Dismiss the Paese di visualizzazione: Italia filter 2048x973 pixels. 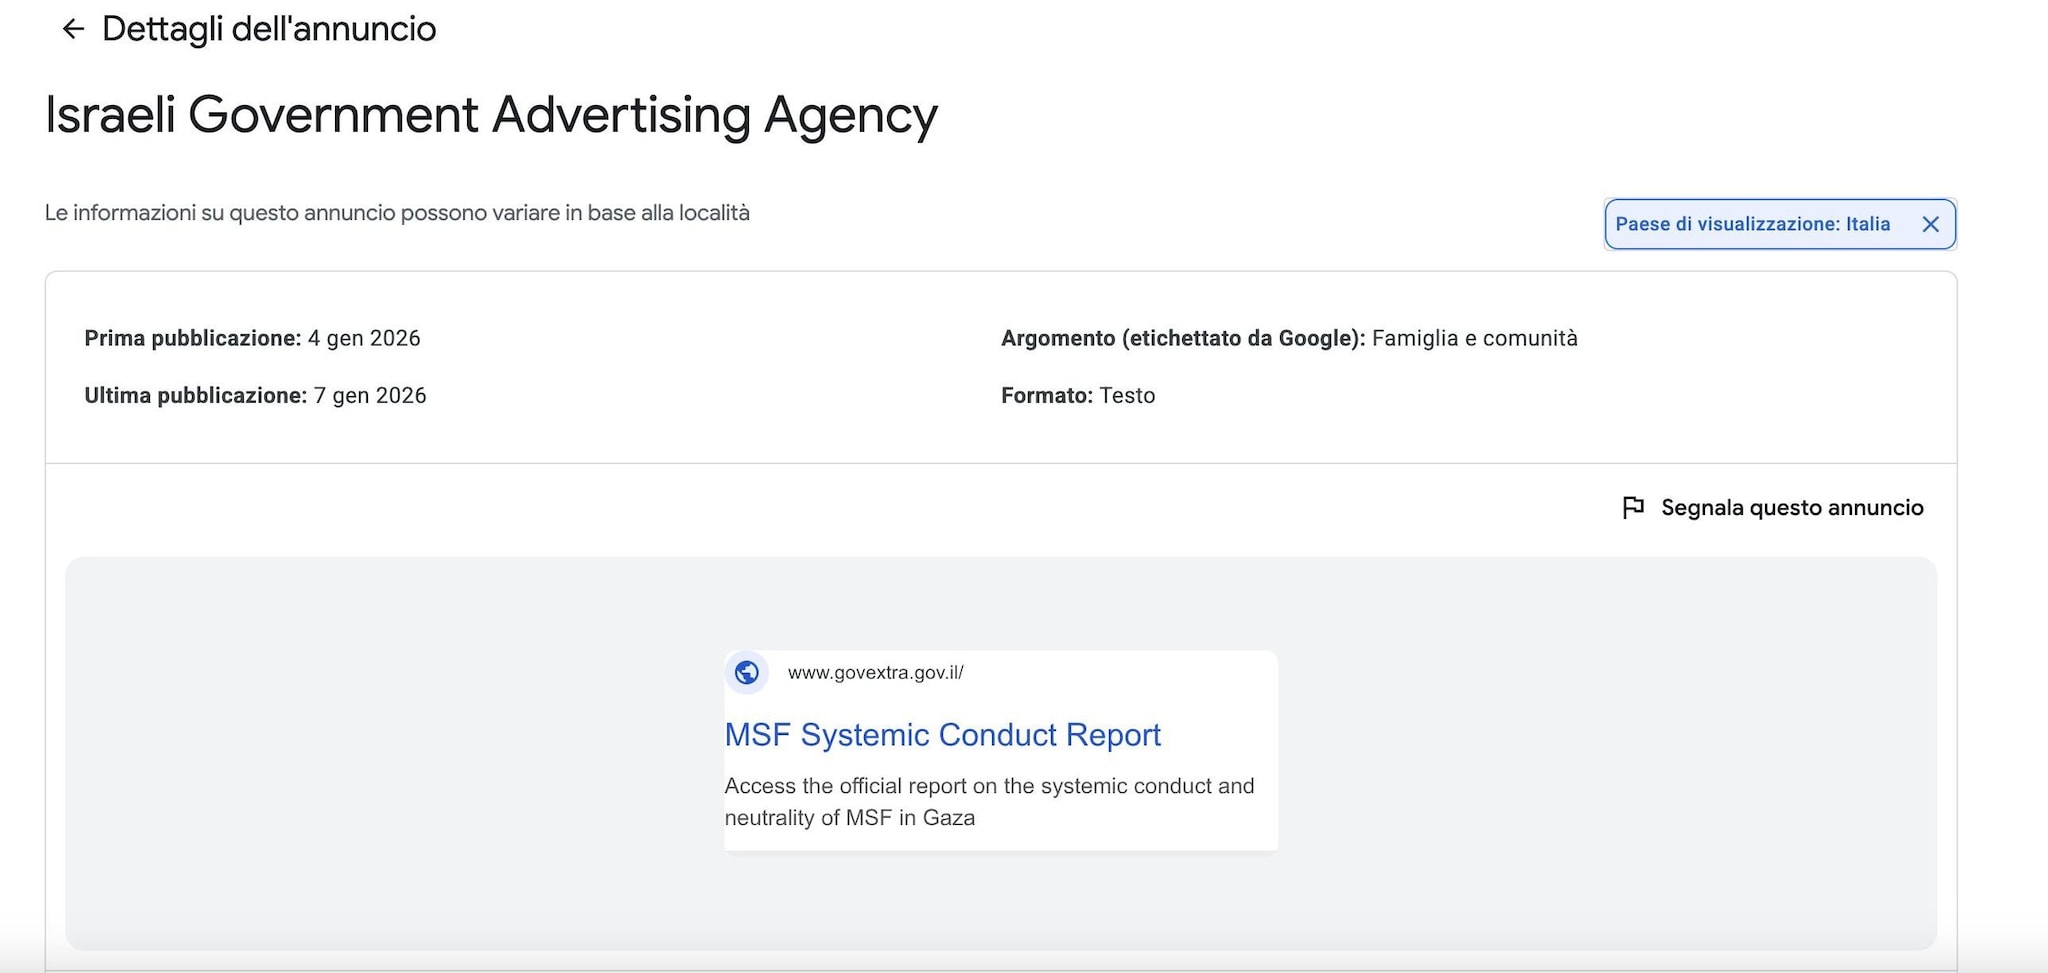[x=1932, y=224]
